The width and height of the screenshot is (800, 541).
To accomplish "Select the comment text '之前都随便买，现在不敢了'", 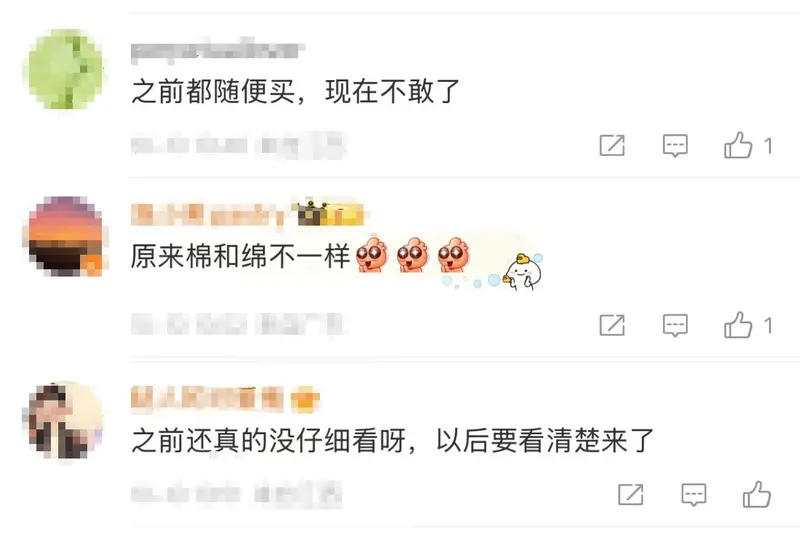I will click(x=296, y=92).
